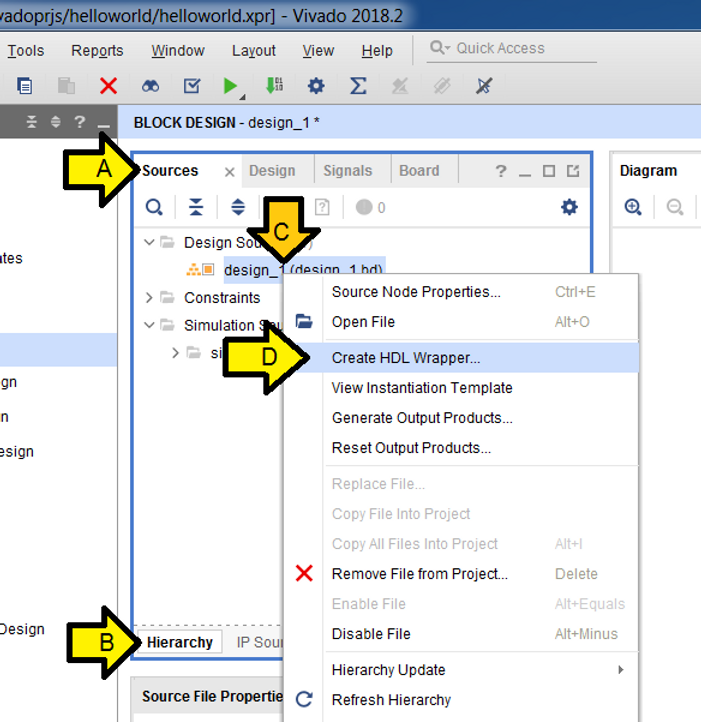Viewport: 701px width, 722px height.
Task: Click the Sigma reports toolbar icon
Action: click(358, 86)
